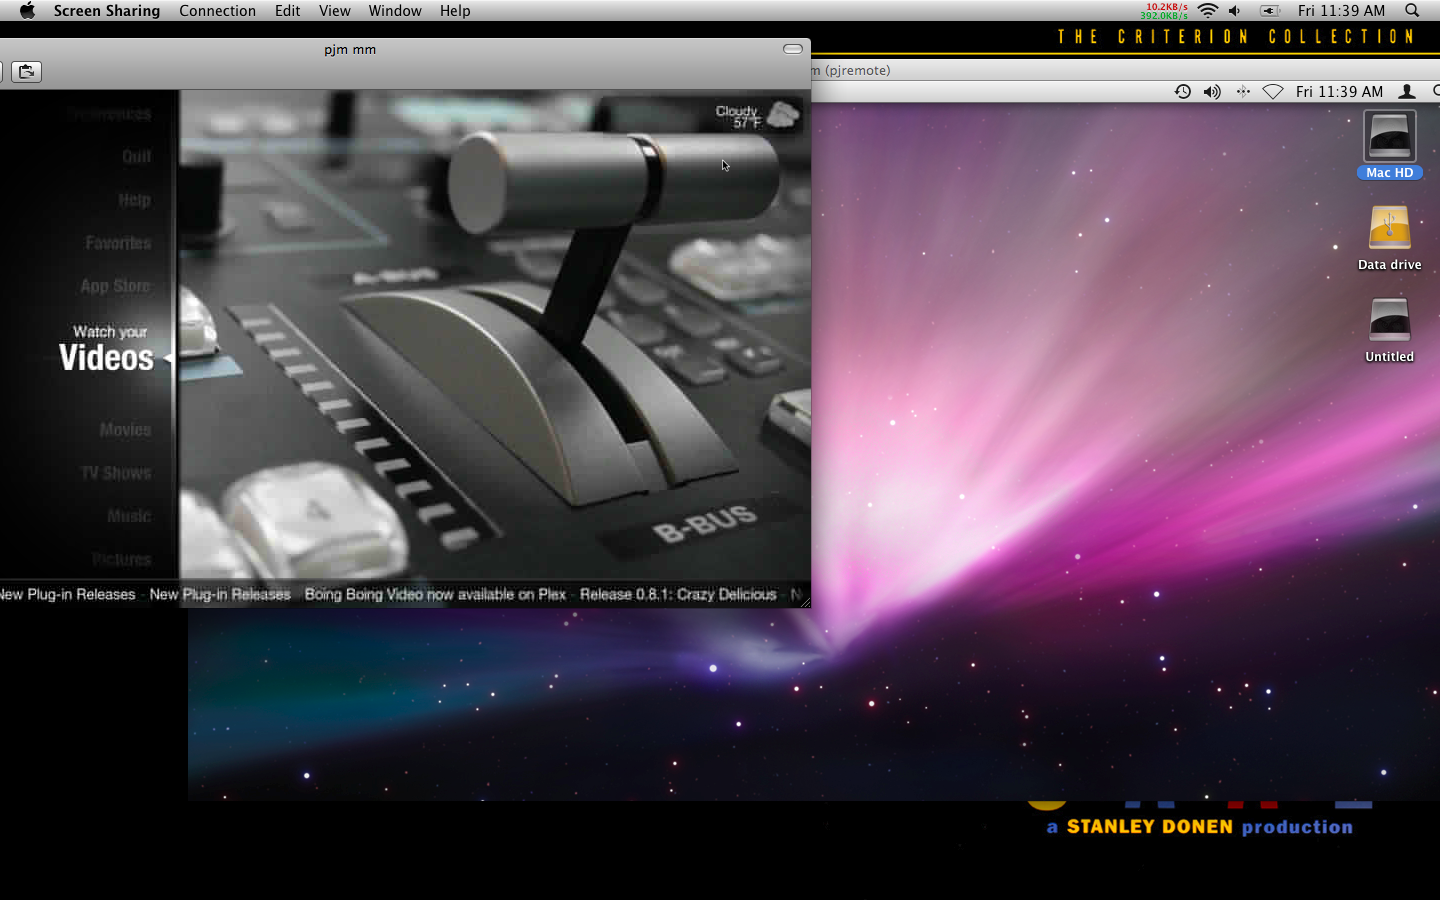This screenshot has height=900, width=1440.
Task: Select App Store in the Plex menu
Action: point(115,286)
